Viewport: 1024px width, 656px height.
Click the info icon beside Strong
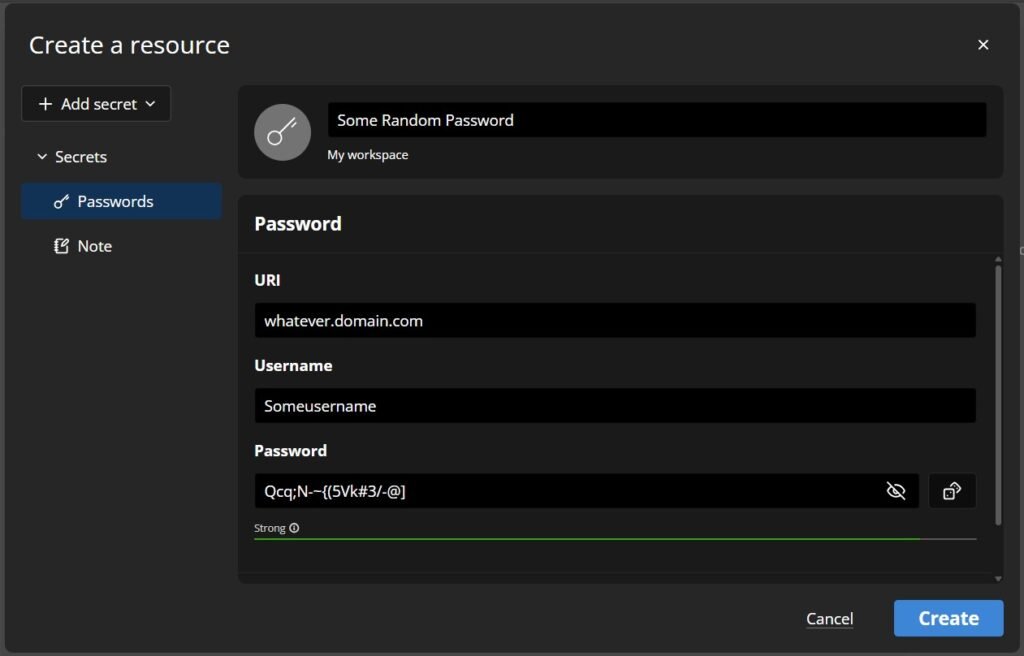(x=294, y=528)
